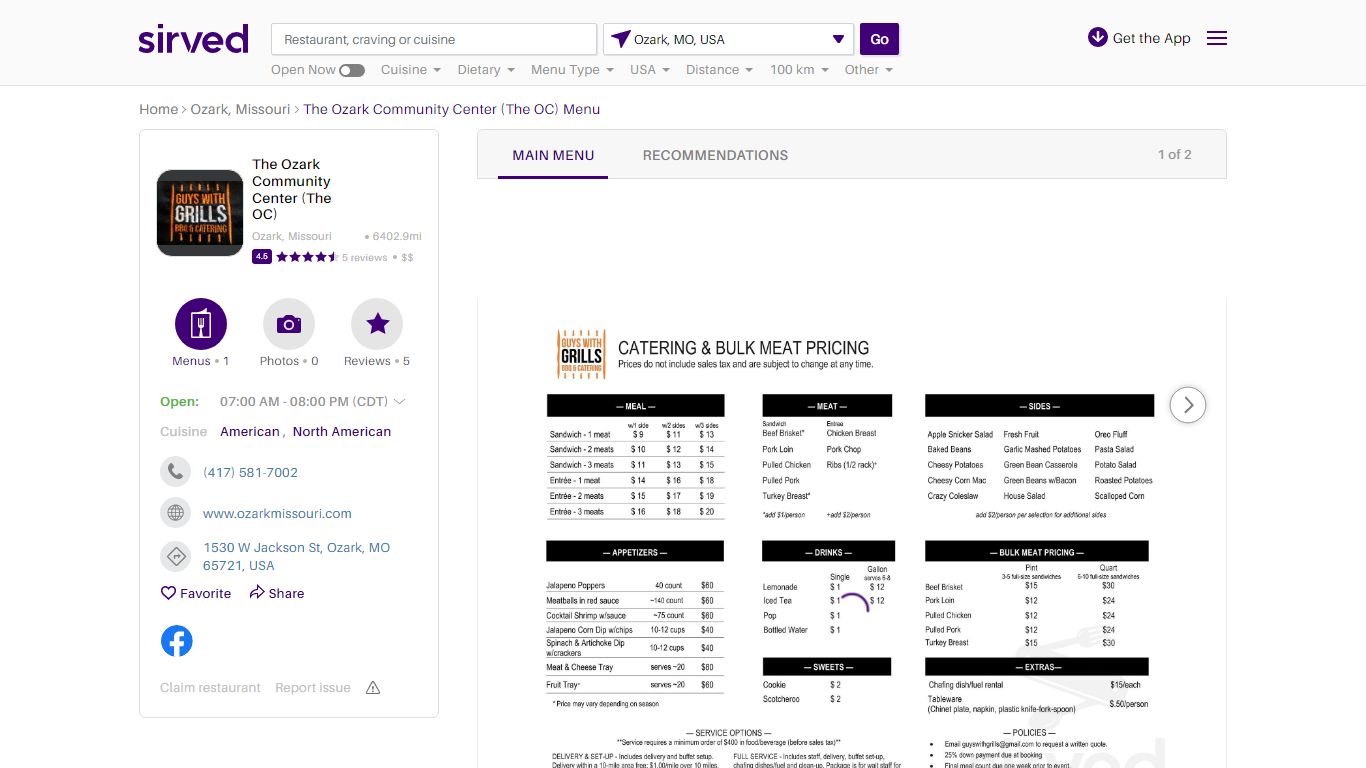Viewport: 1366px width, 768px height.
Task: Click the Favorite heart icon
Action: pos(168,593)
